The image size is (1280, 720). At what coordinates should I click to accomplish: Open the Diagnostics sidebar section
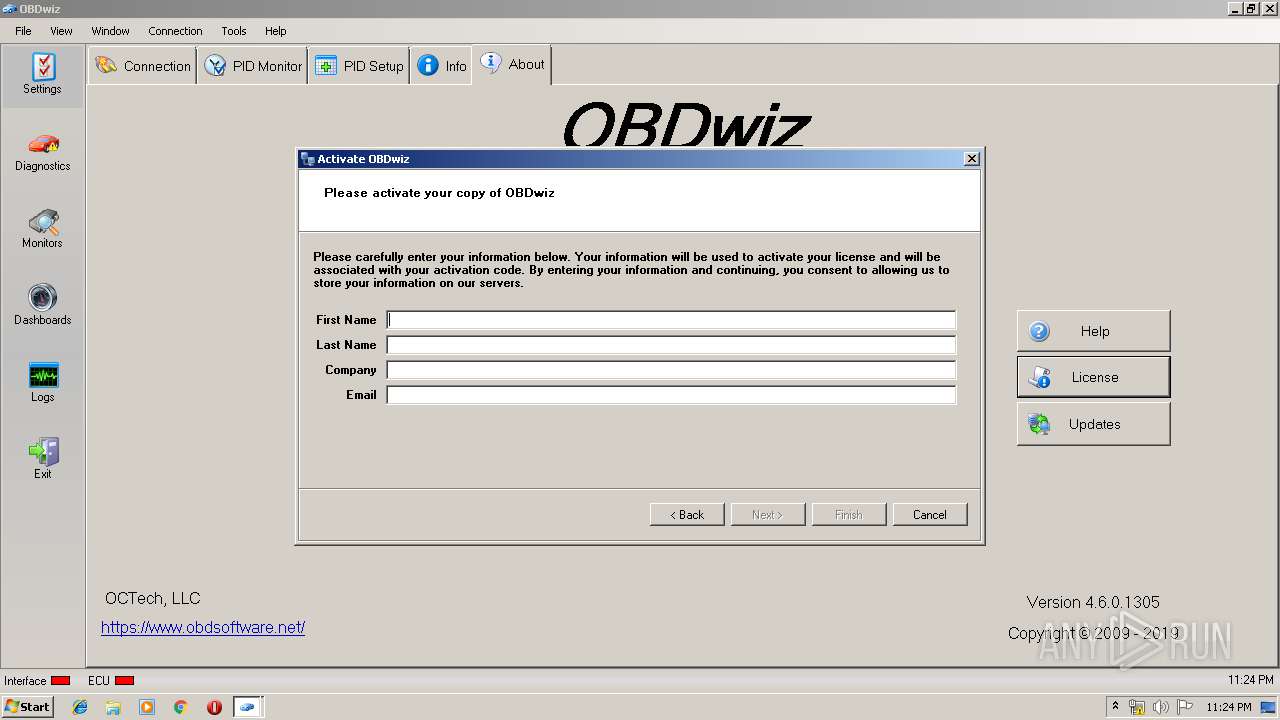[x=42, y=153]
